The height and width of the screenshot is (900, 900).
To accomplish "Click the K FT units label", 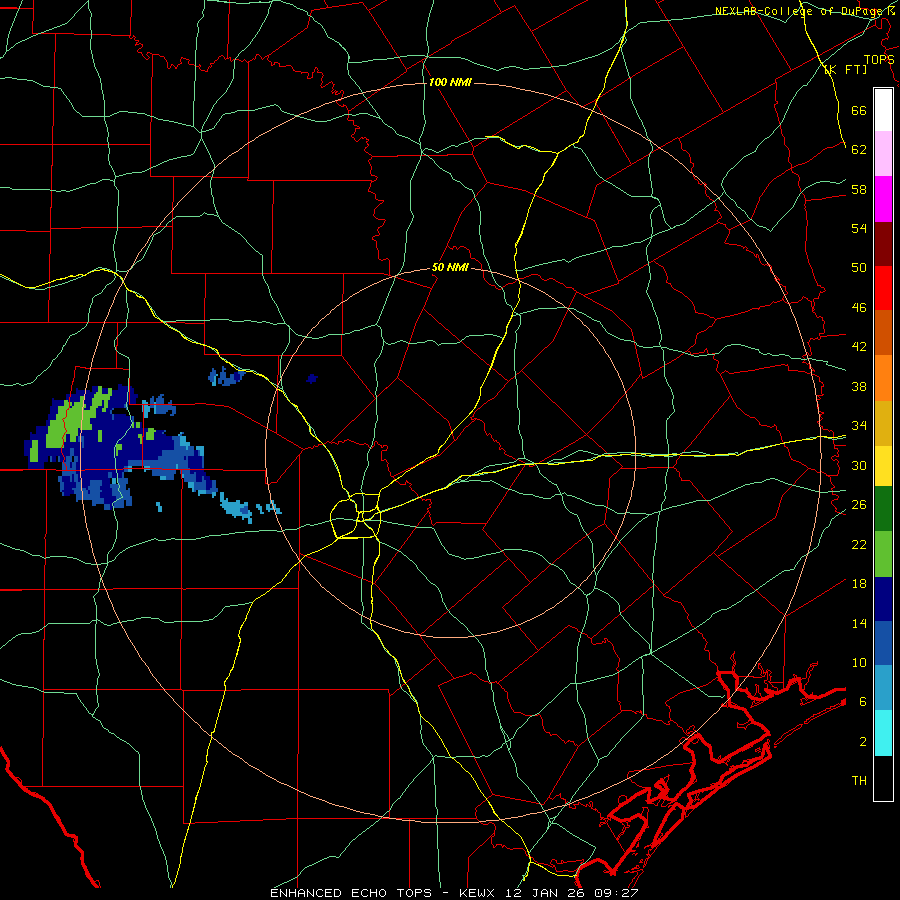I will point(846,69).
